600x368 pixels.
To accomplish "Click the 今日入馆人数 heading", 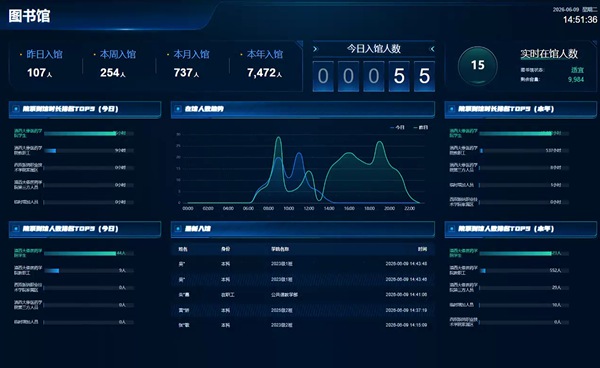I will coord(373,49).
